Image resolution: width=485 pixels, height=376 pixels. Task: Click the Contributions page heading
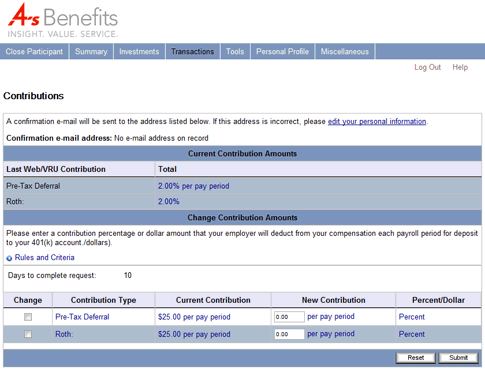point(33,96)
